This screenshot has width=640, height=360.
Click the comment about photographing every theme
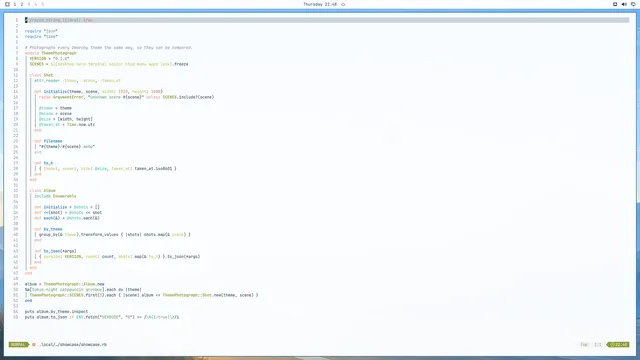click(109, 47)
